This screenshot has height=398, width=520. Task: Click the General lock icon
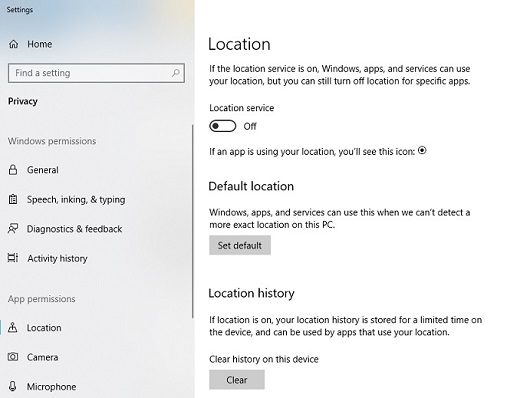(13, 170)
